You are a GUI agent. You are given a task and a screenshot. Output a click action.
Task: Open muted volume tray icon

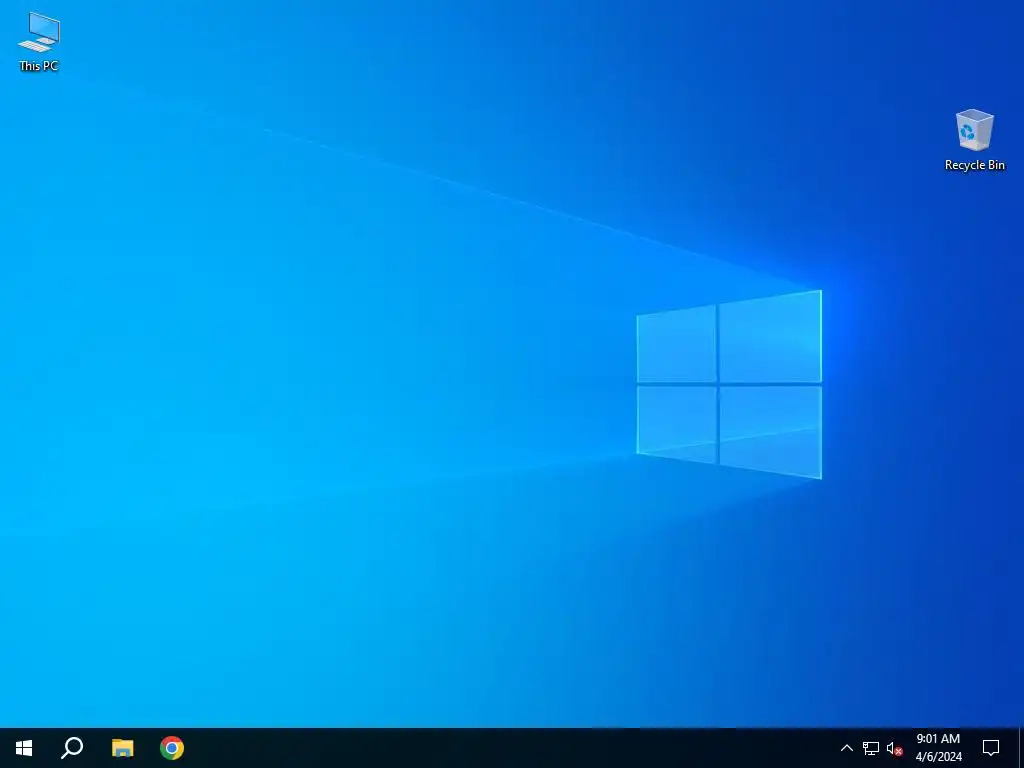[x=894, y=748]
